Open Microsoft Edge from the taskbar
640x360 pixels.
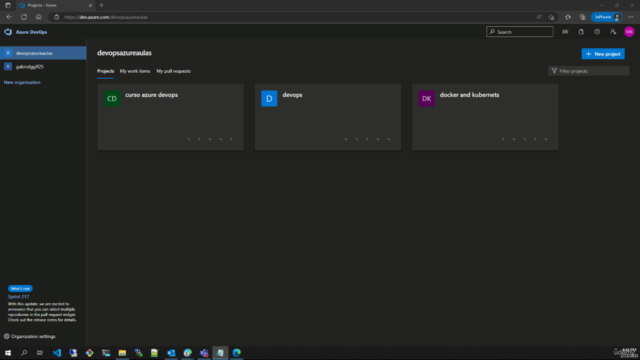coord(236,353)
